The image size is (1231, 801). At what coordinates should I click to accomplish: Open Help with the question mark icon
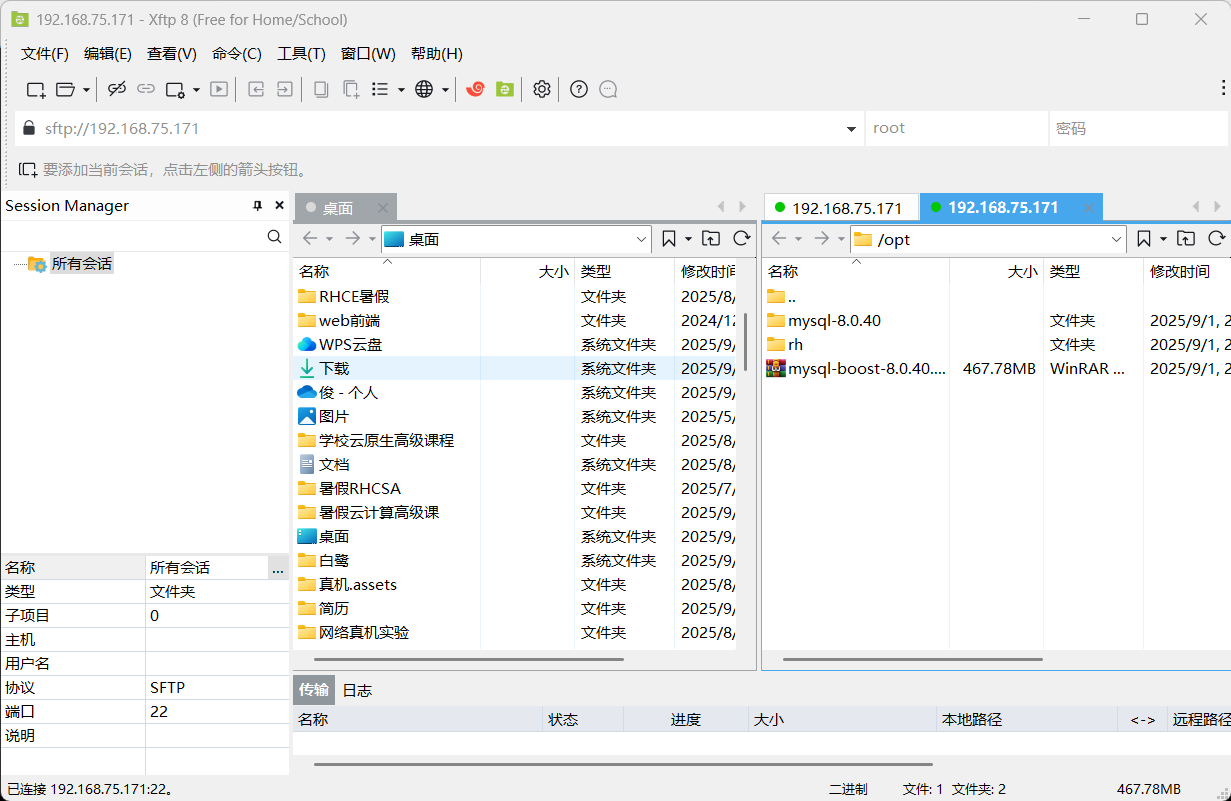pyautogui.click(x=579, y=89)
